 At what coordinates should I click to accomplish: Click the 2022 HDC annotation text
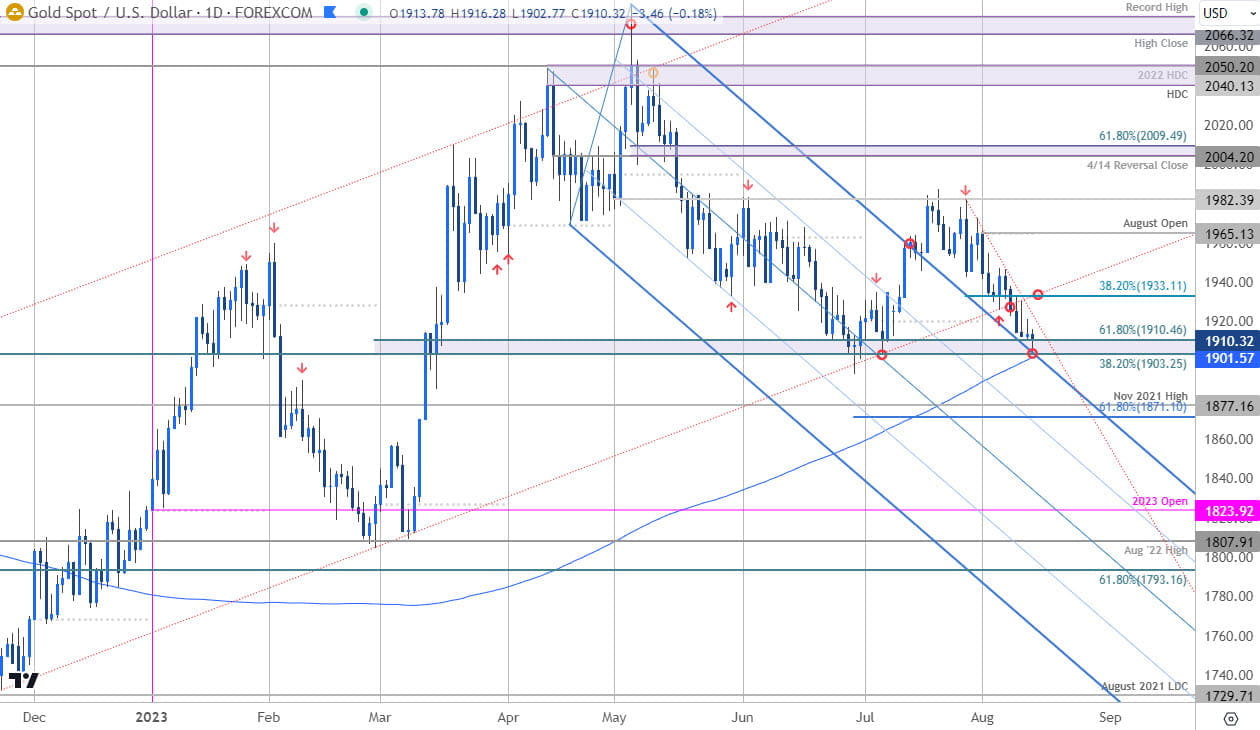1161,75
